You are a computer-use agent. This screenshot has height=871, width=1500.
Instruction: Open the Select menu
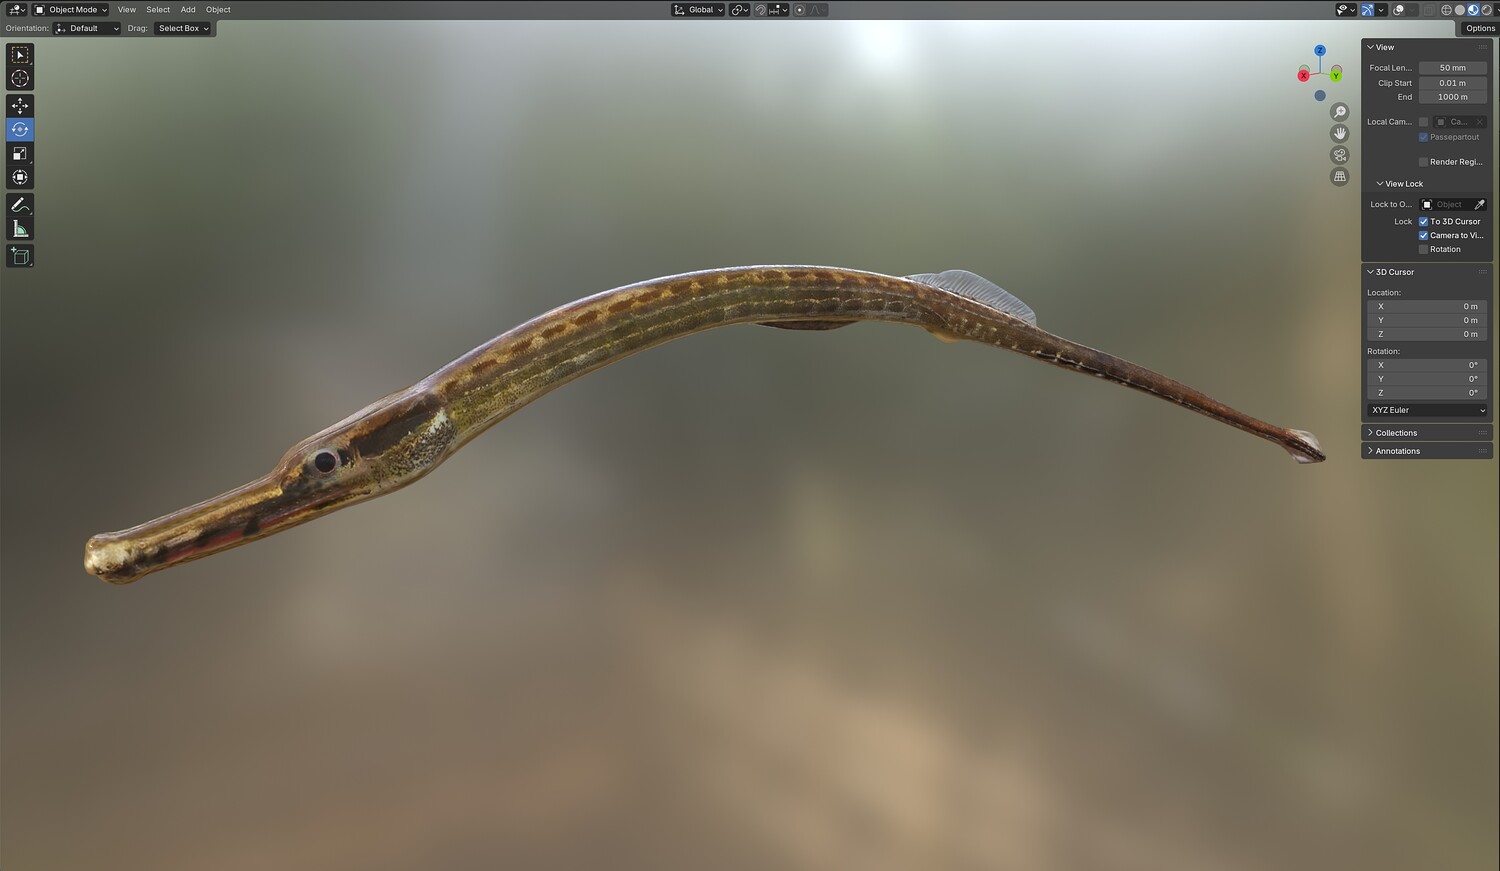tap(158, 10)
